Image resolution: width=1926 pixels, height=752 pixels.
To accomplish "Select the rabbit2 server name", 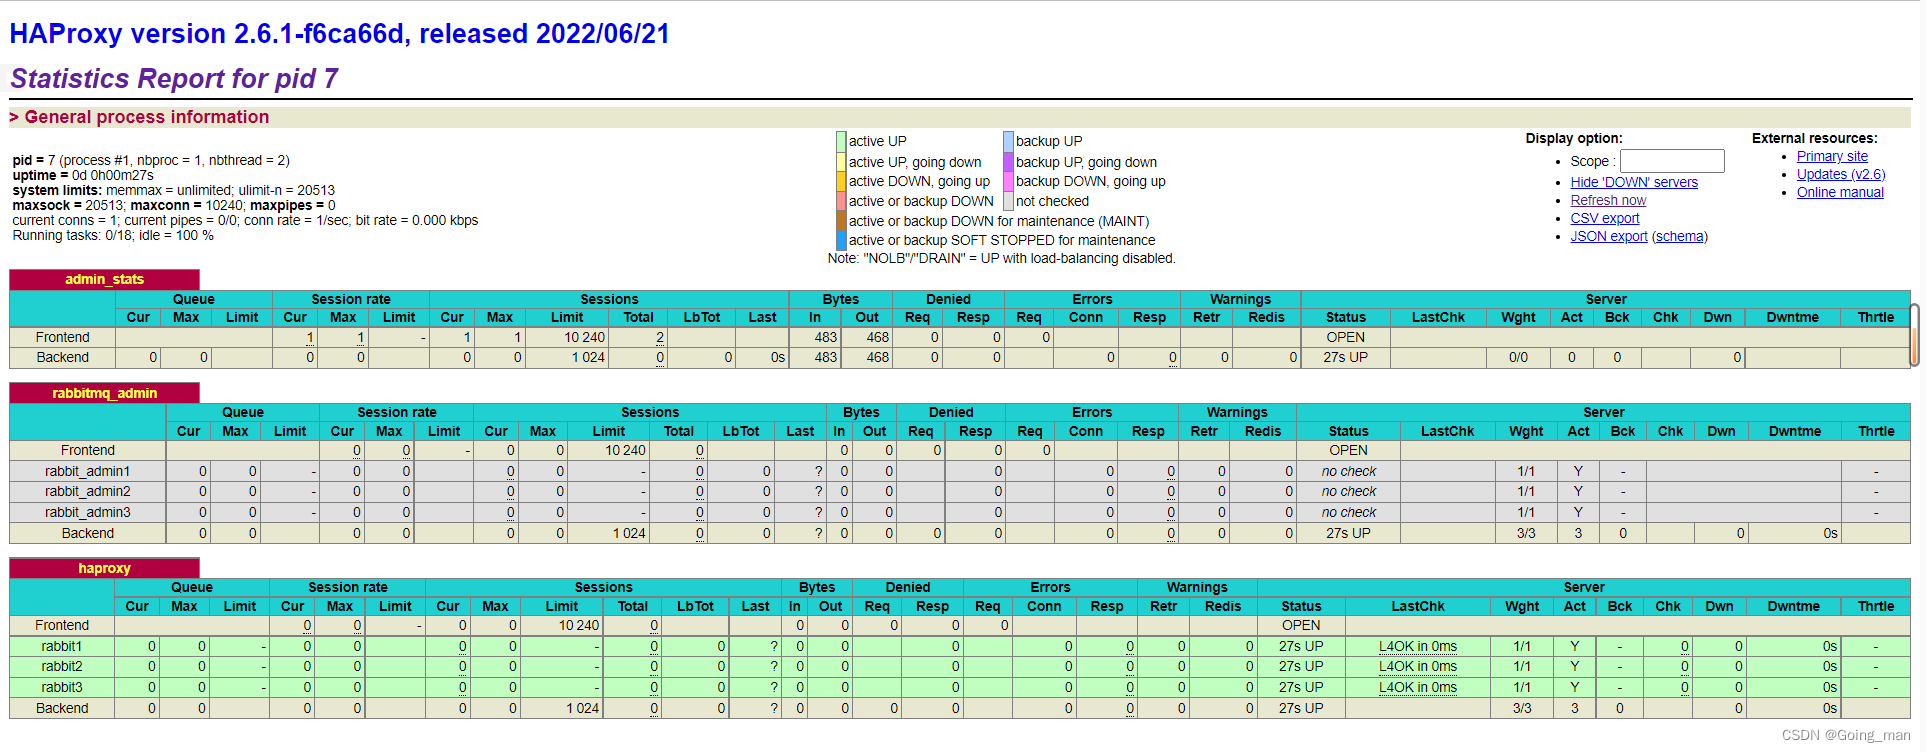I will 62,666.
